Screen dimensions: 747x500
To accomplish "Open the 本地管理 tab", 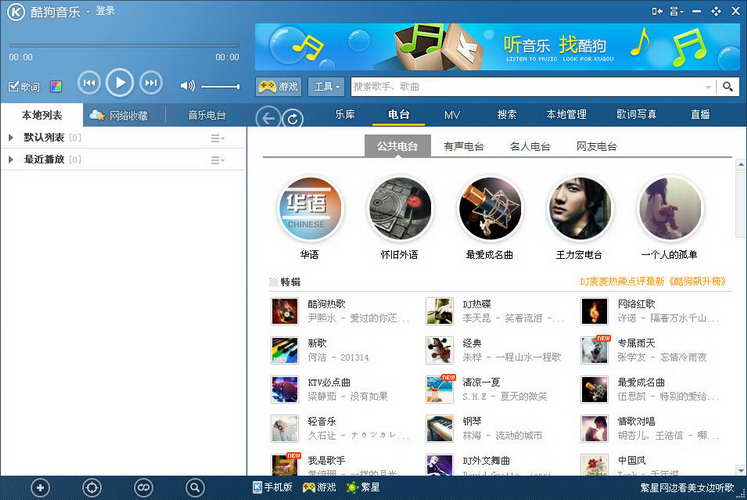I will [x=566, y=114].
